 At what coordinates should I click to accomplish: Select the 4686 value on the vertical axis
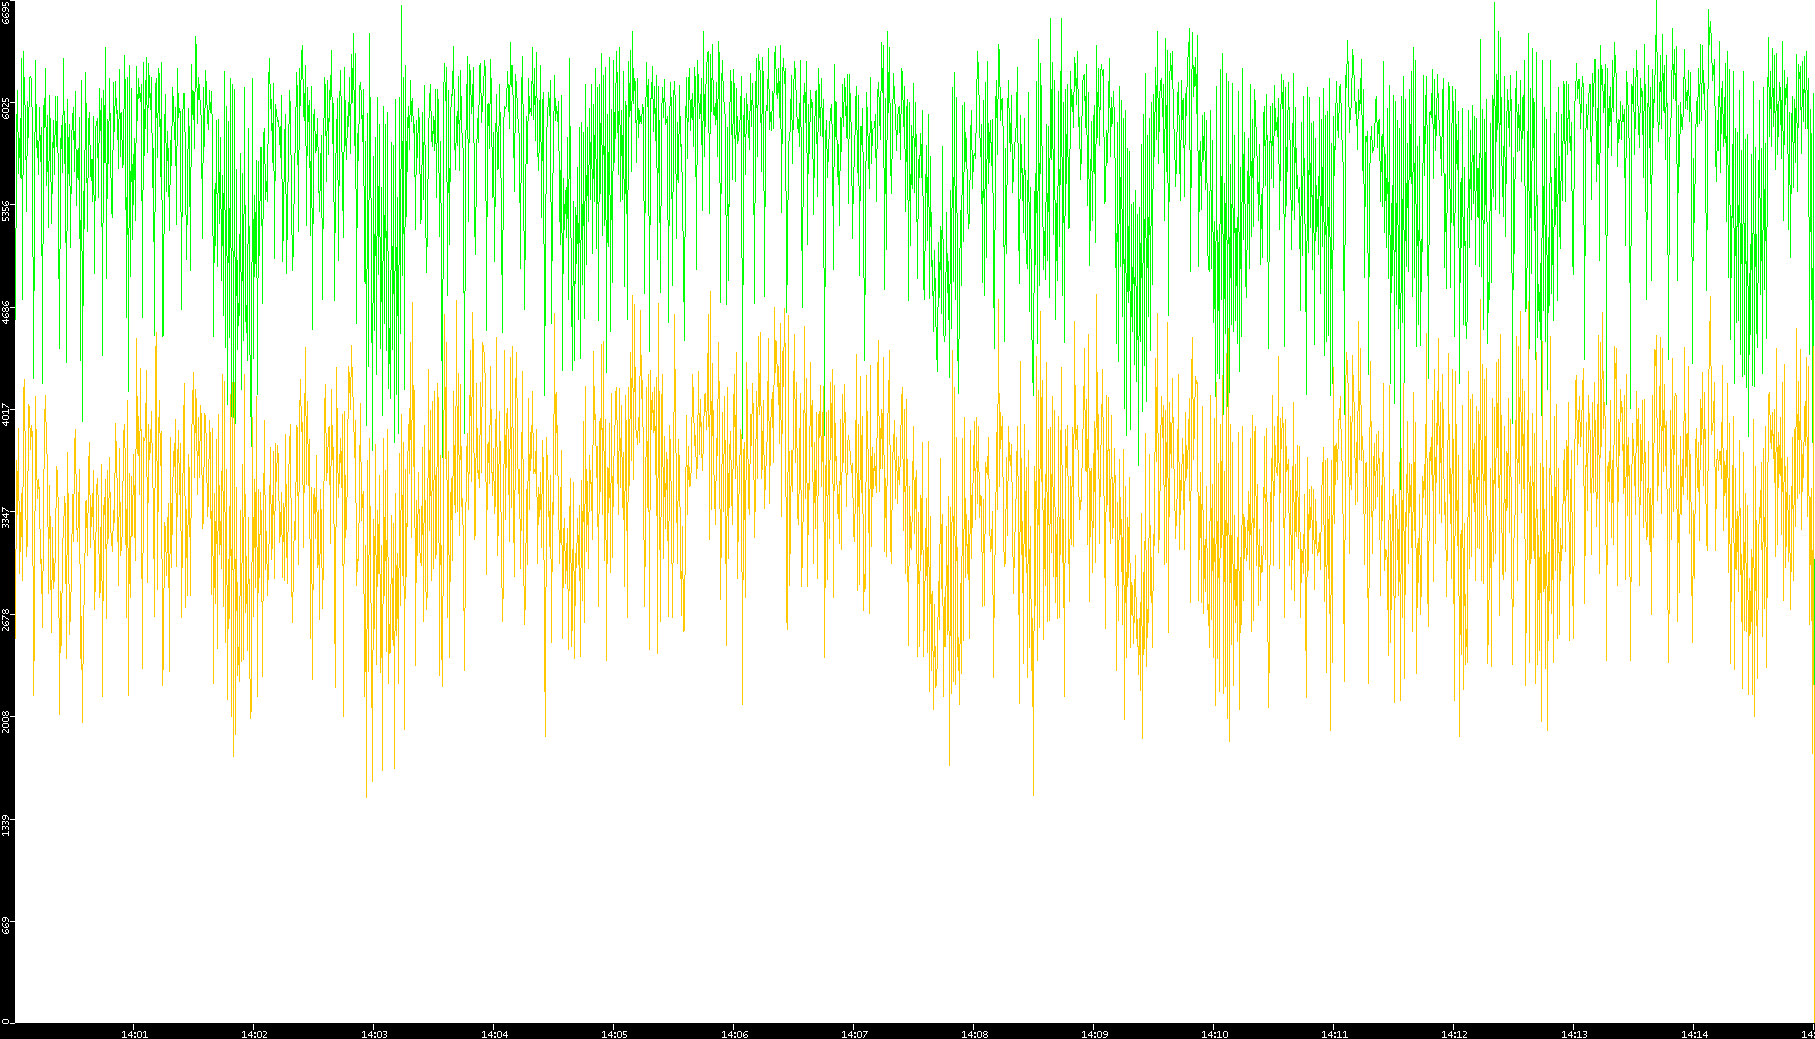[7, 312]
